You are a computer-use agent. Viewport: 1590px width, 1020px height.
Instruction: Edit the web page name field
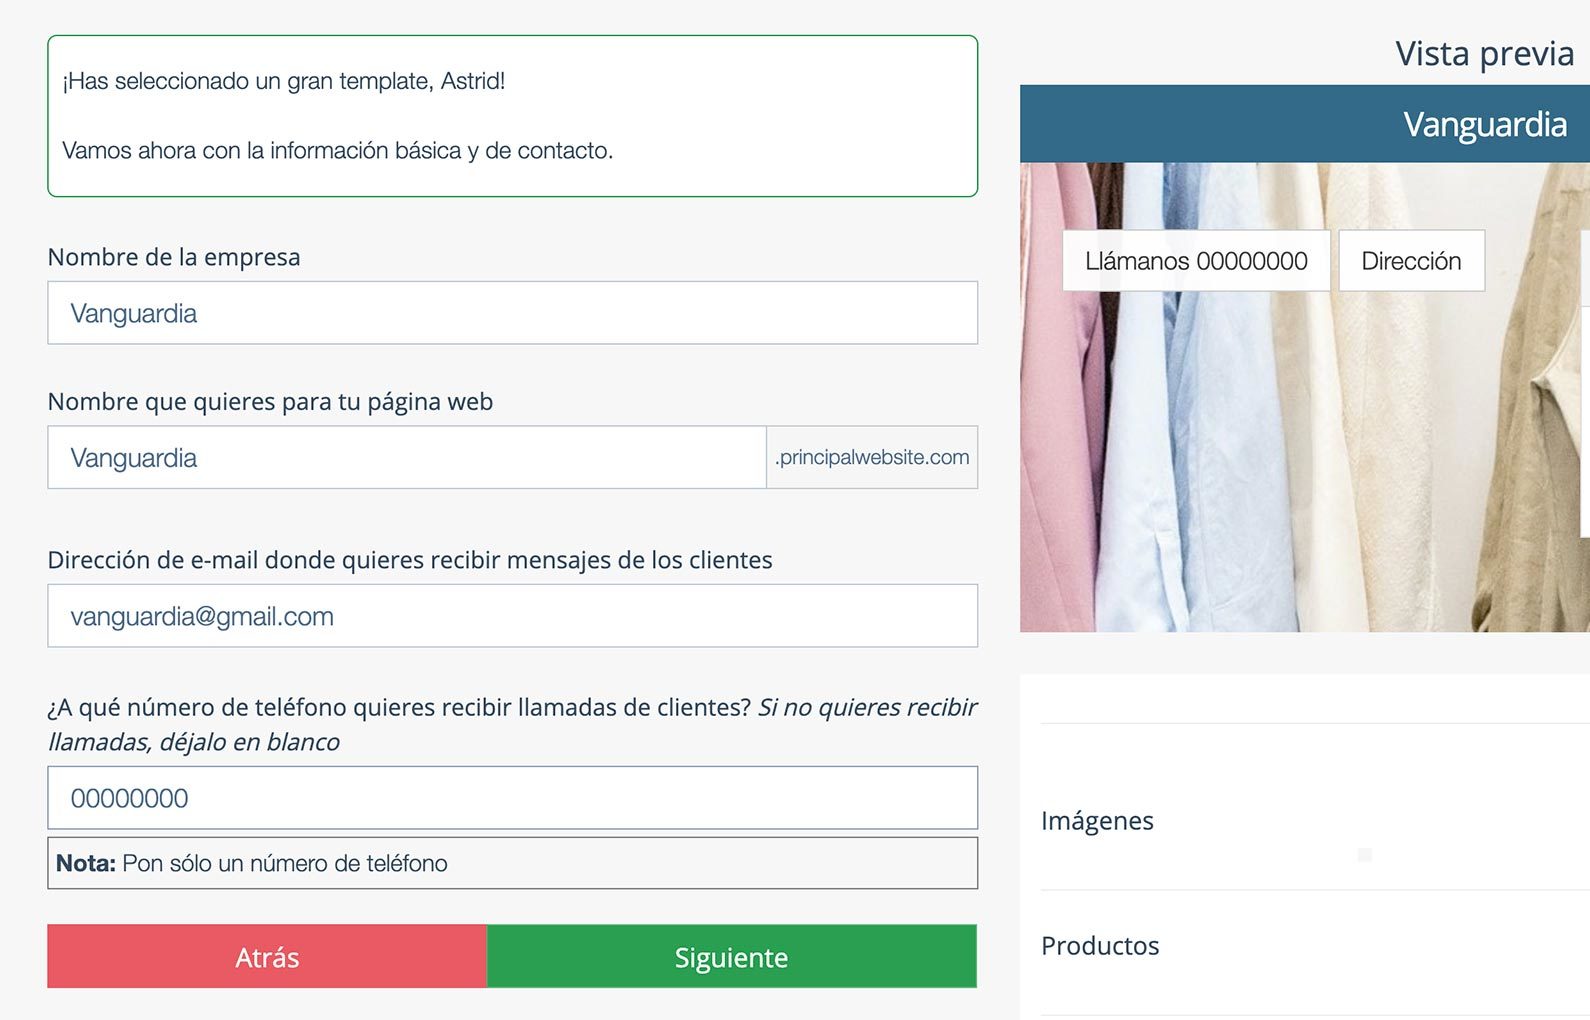407,458
